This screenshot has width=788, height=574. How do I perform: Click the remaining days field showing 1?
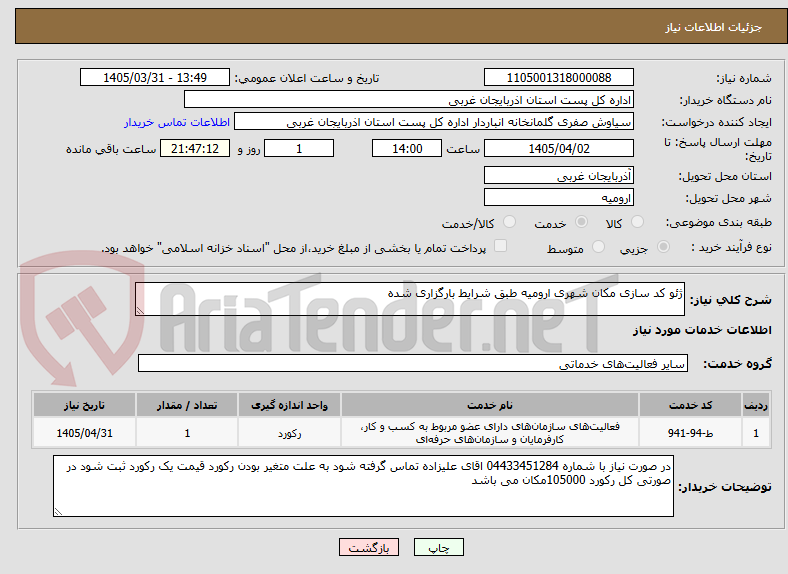coord(299,148)
